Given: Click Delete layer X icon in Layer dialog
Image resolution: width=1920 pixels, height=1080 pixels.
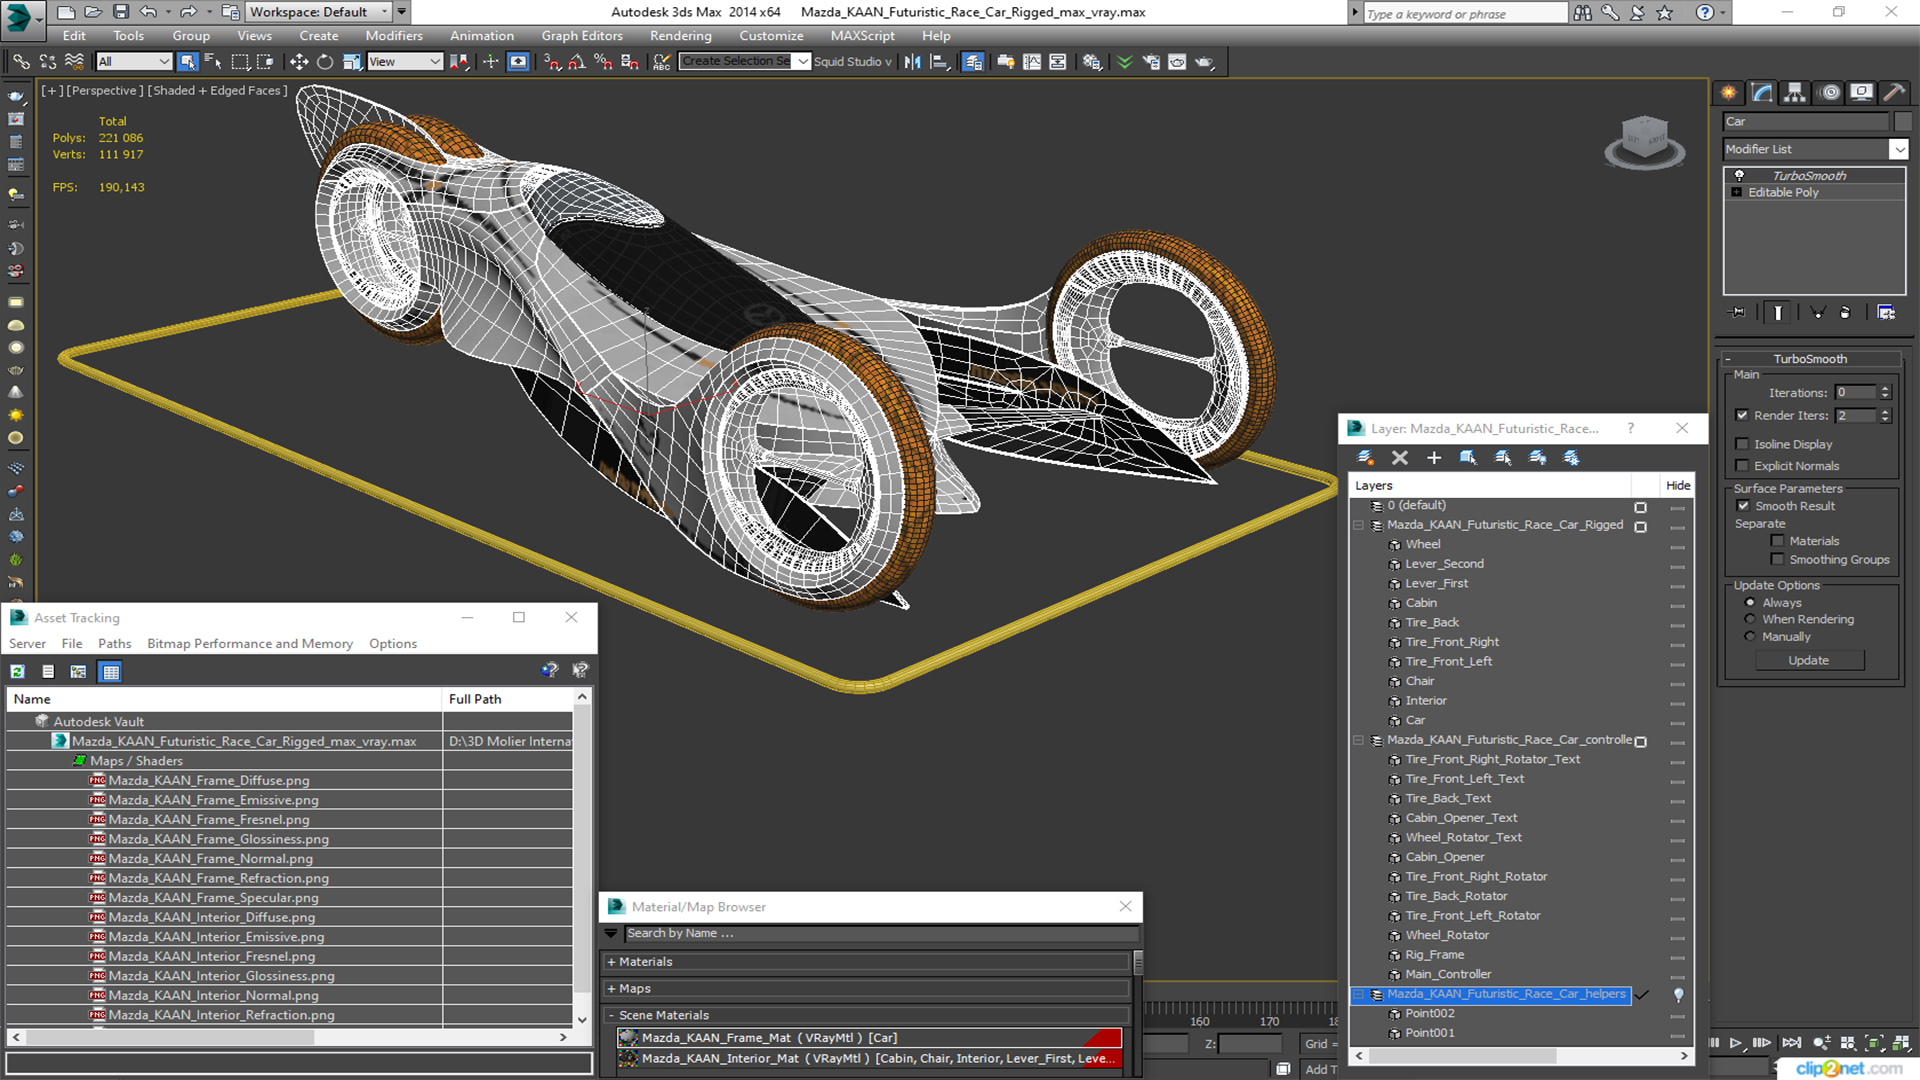Looking at the screenshot, I should point(1400,458).
